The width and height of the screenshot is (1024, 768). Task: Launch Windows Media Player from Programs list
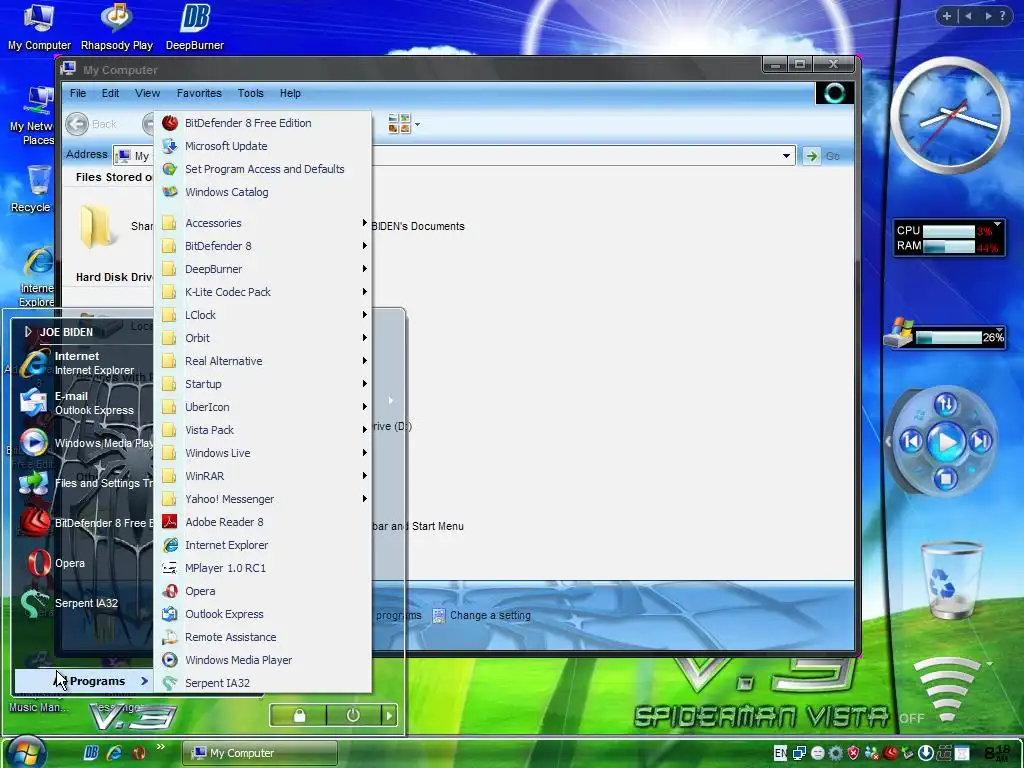pos(263,660)
